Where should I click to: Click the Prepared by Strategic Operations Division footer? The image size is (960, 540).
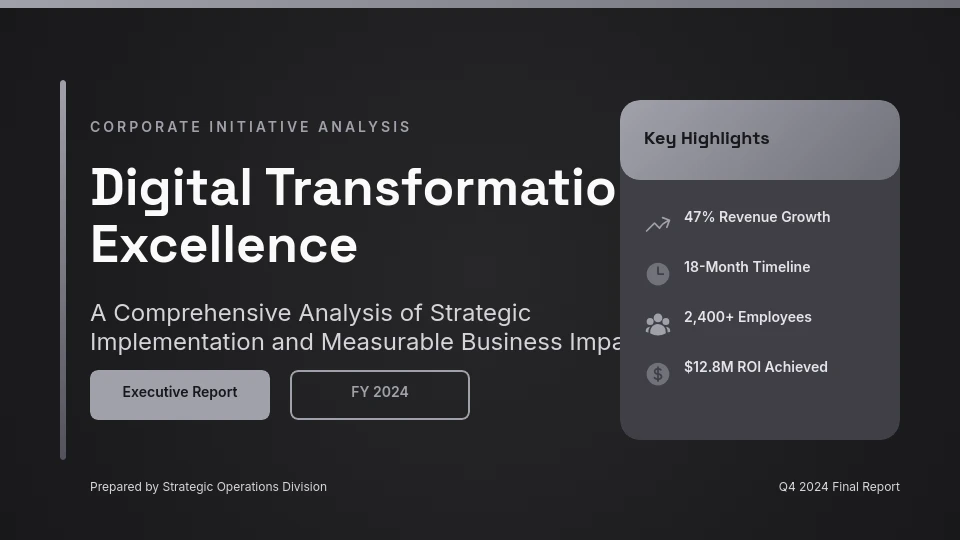point(208,487)
